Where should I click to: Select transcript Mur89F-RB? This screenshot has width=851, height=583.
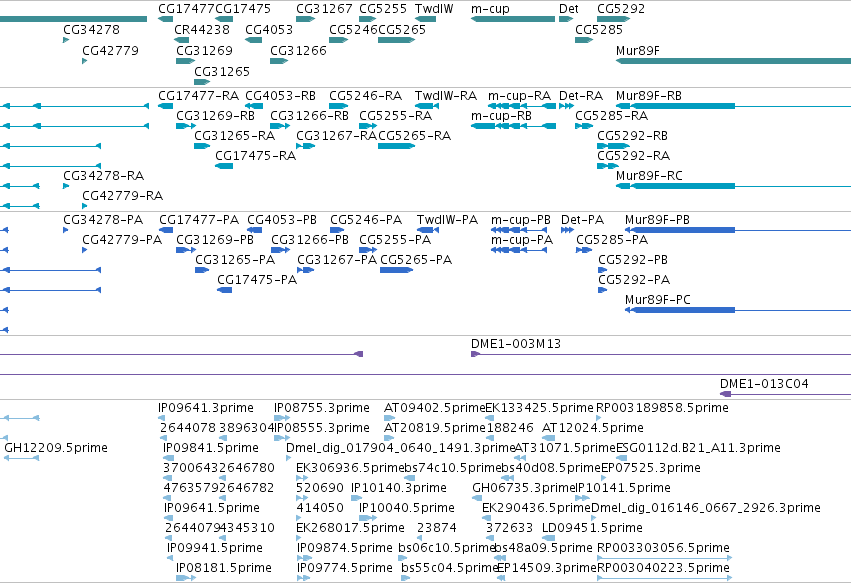(x=649, y=96)
